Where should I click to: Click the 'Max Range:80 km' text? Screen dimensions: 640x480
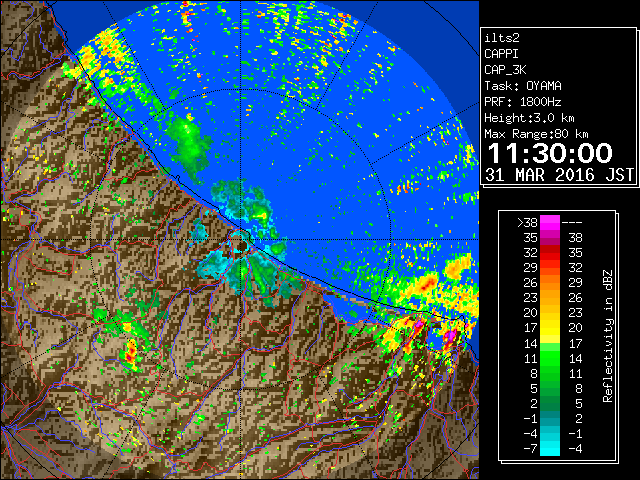click(536, 134)
